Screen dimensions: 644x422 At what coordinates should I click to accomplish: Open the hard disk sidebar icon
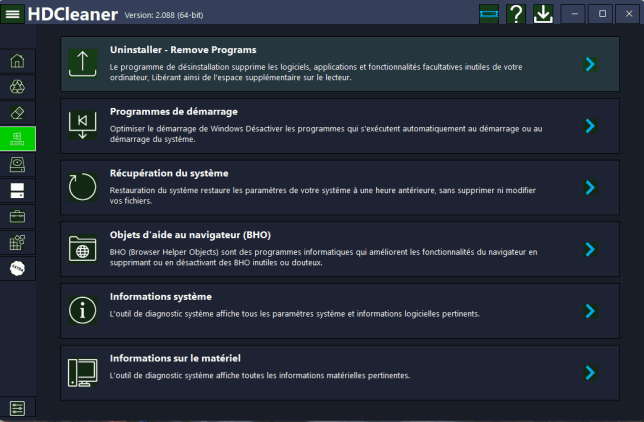coord(18,164)
